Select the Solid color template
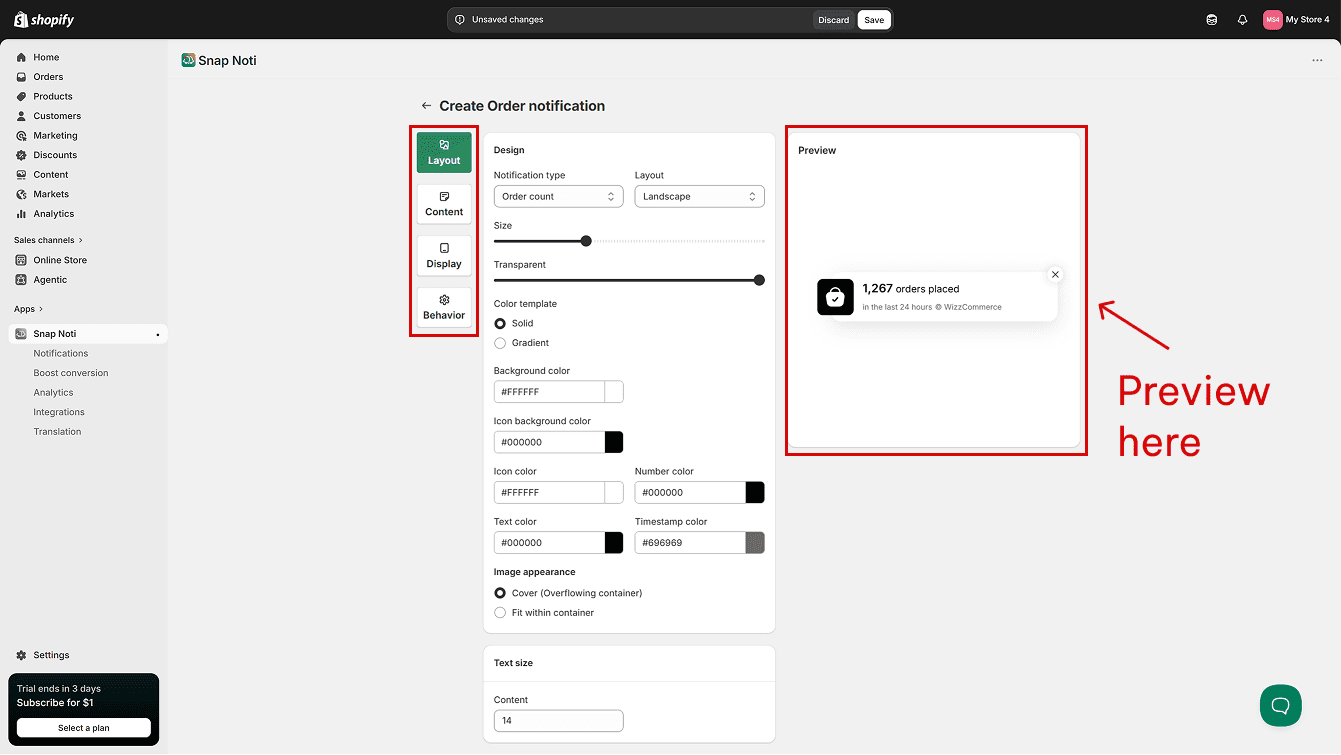Viewport: 1341px width, 755px height. point(500,324)
